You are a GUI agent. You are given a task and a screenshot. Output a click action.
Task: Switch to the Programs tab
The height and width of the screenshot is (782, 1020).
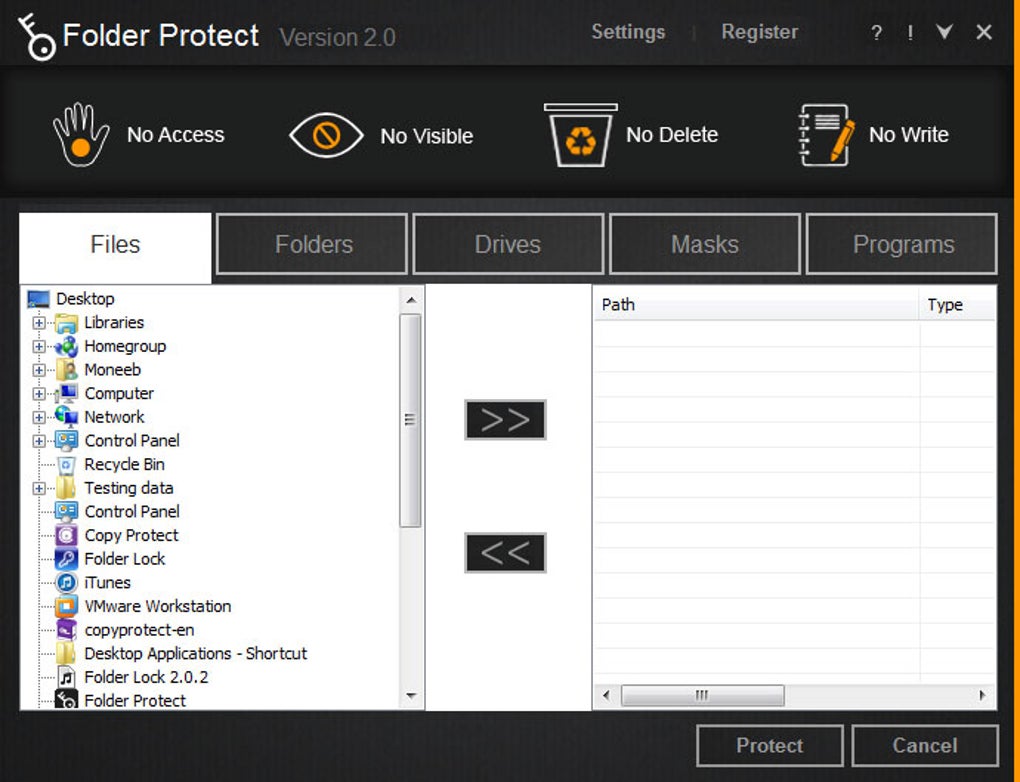pyautogui.click(x=902, y=245)
